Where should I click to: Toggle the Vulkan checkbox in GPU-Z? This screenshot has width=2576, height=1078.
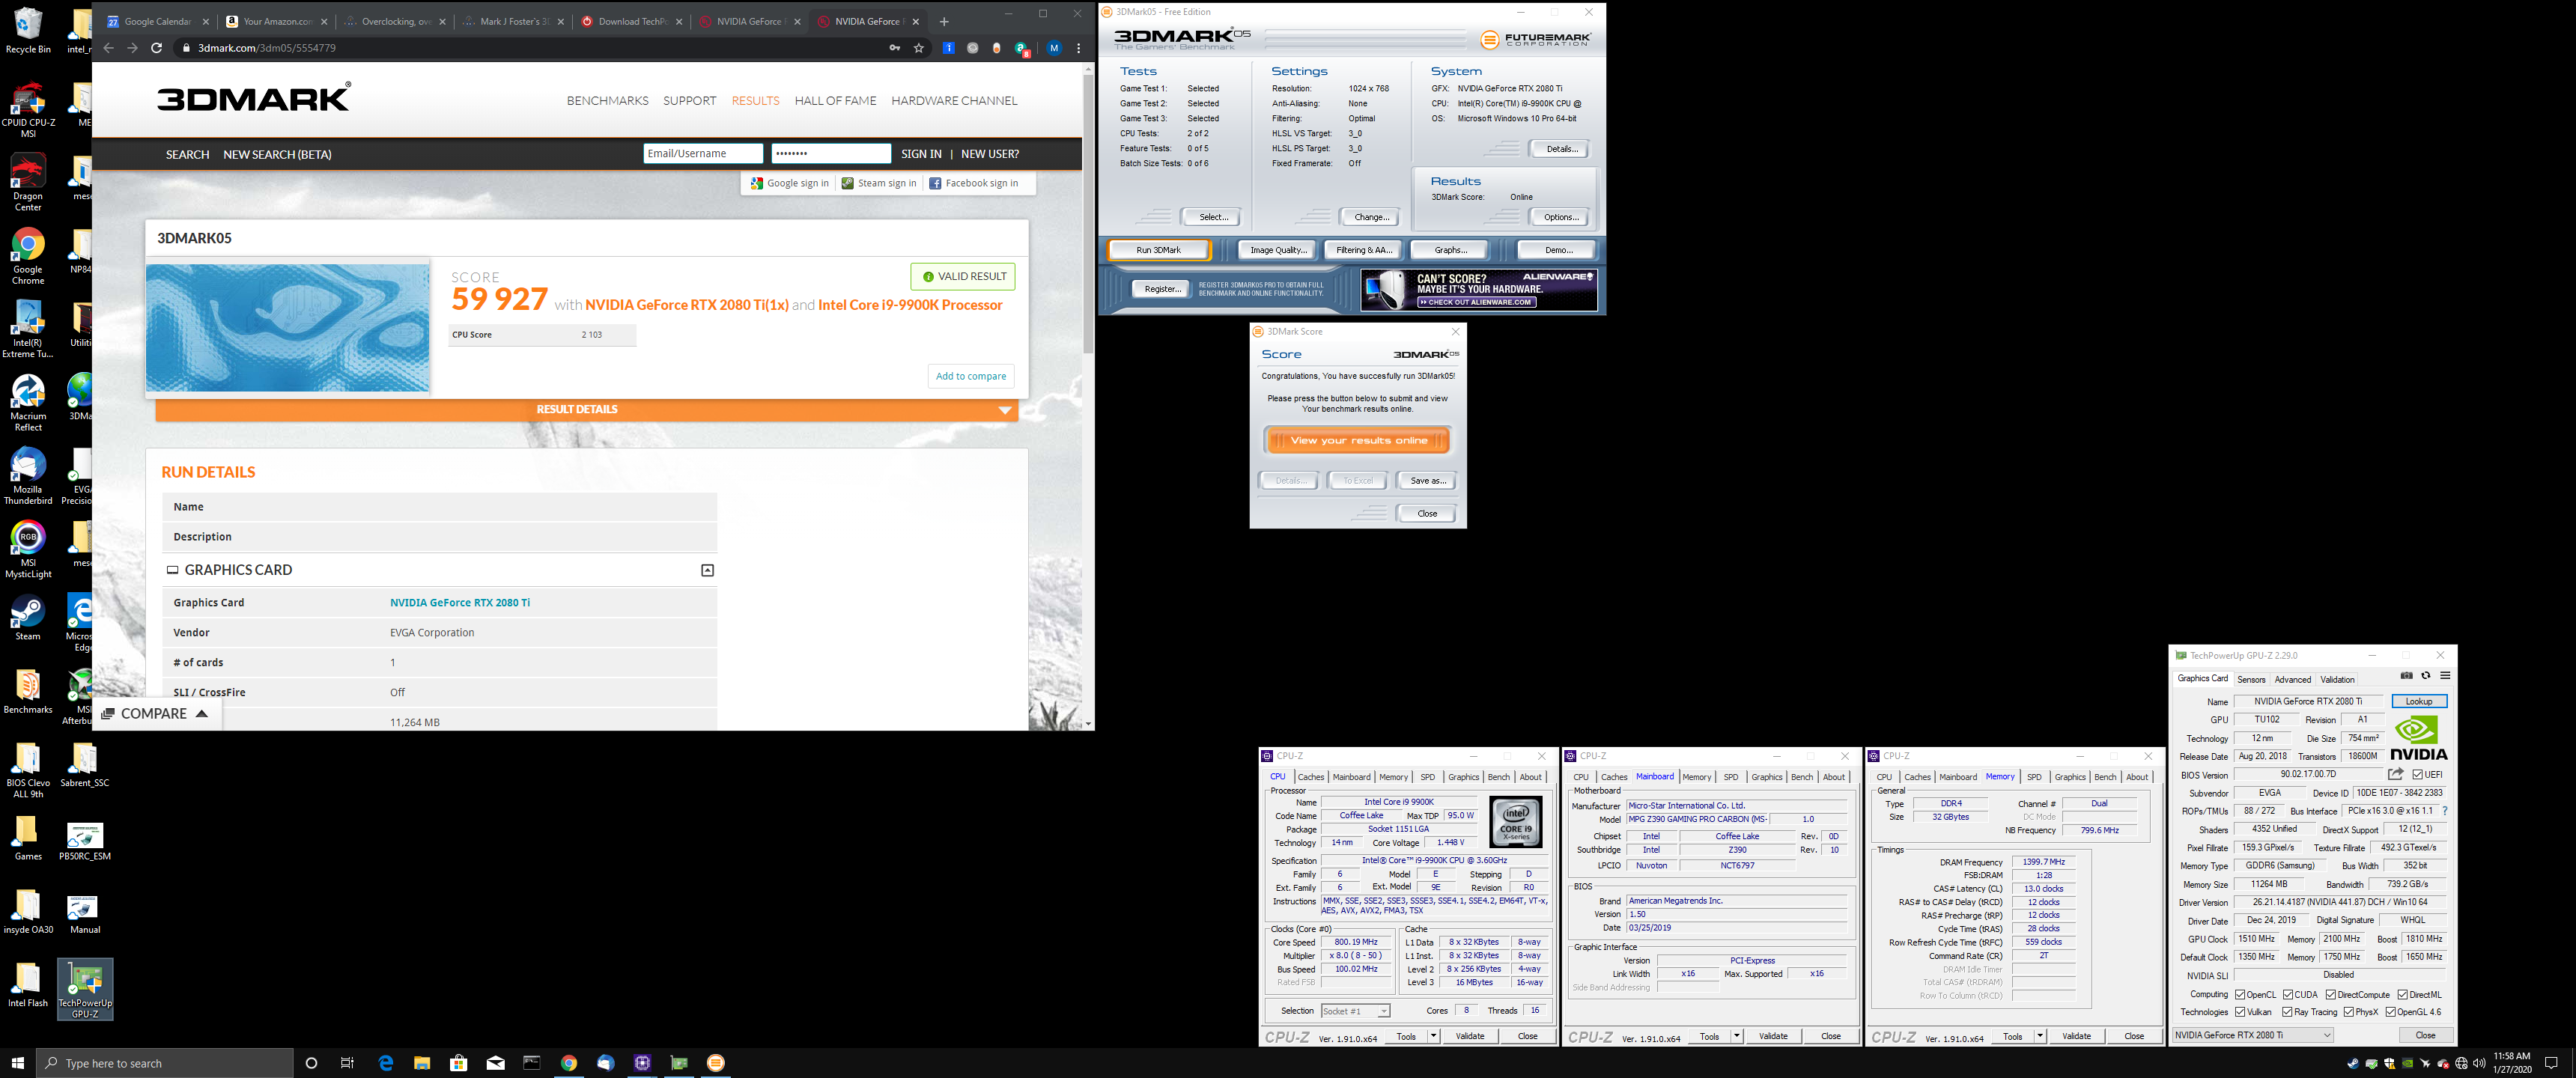pyautogui.click(x=2240, y=1012)
